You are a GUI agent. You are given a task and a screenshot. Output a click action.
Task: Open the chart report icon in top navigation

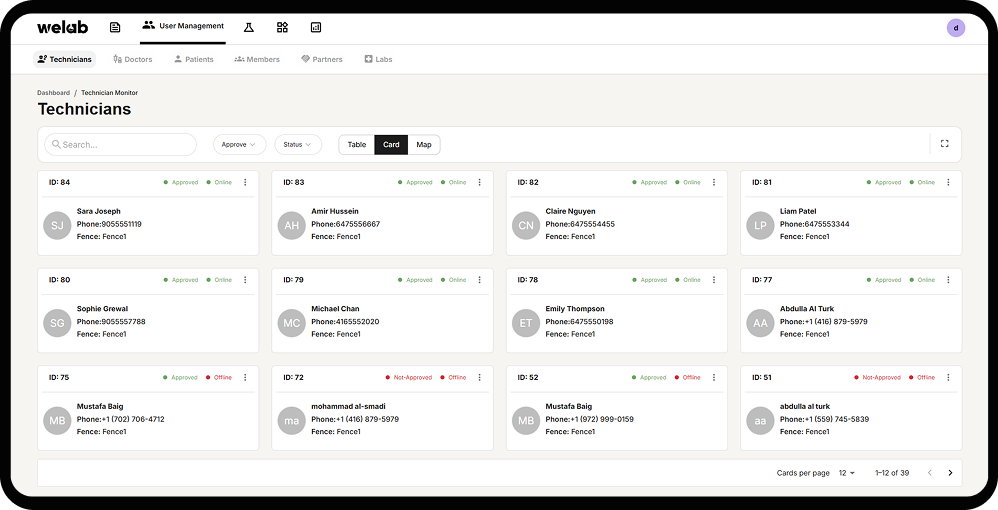[x=316, y=27]
